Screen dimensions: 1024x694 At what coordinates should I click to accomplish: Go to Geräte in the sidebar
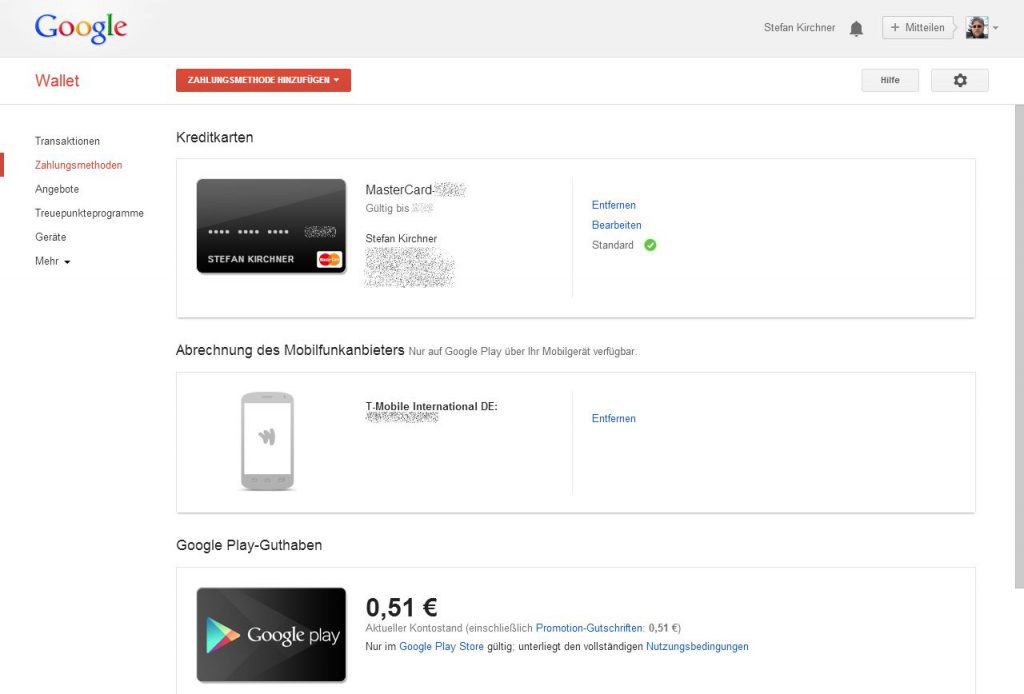(x=51, y=237)
